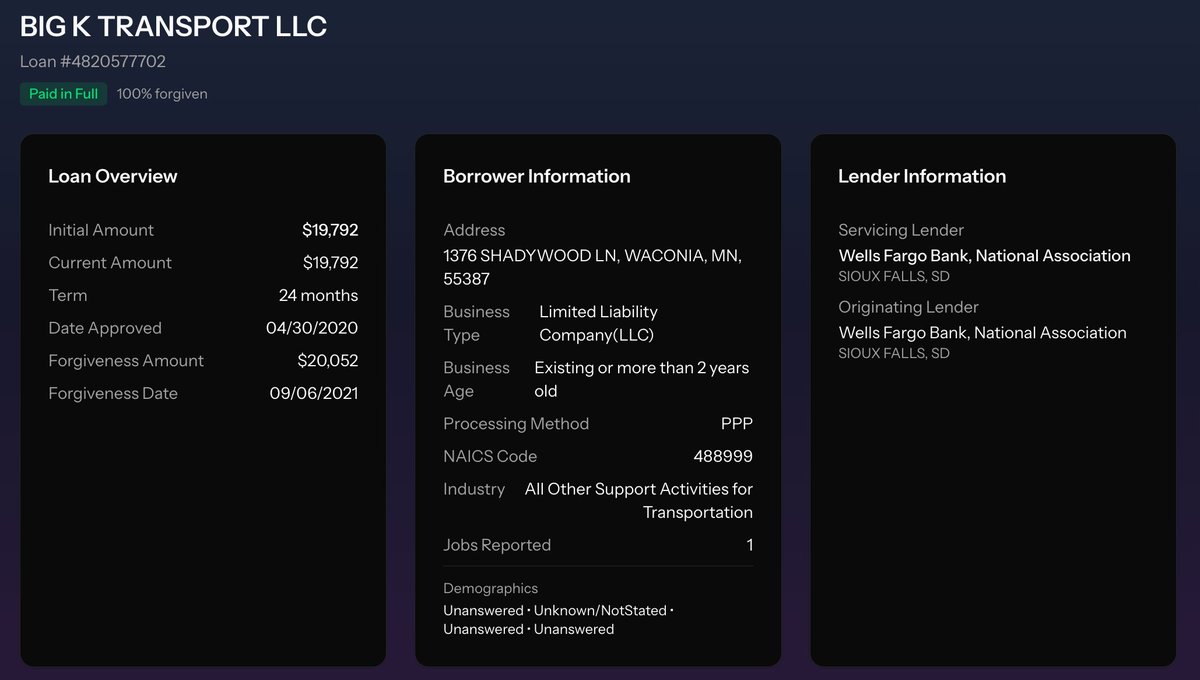Click the Limited Liability Company(LLC) value

click(598, 323)
